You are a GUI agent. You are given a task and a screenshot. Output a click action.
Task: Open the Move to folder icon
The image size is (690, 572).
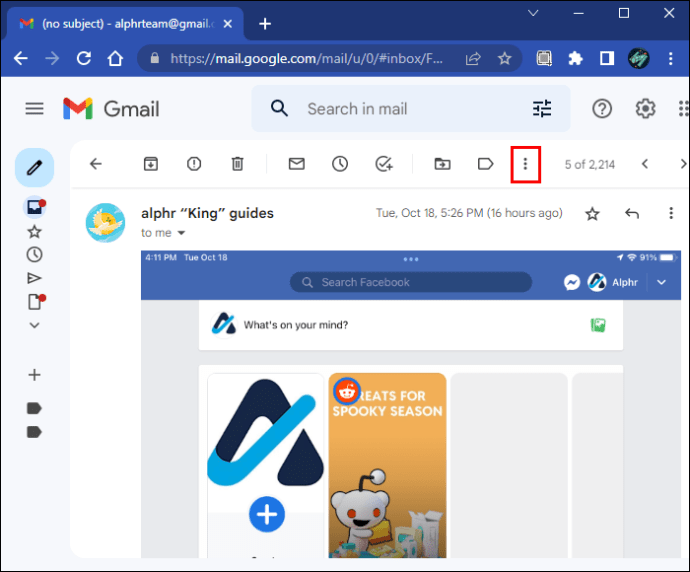(442, 164)
